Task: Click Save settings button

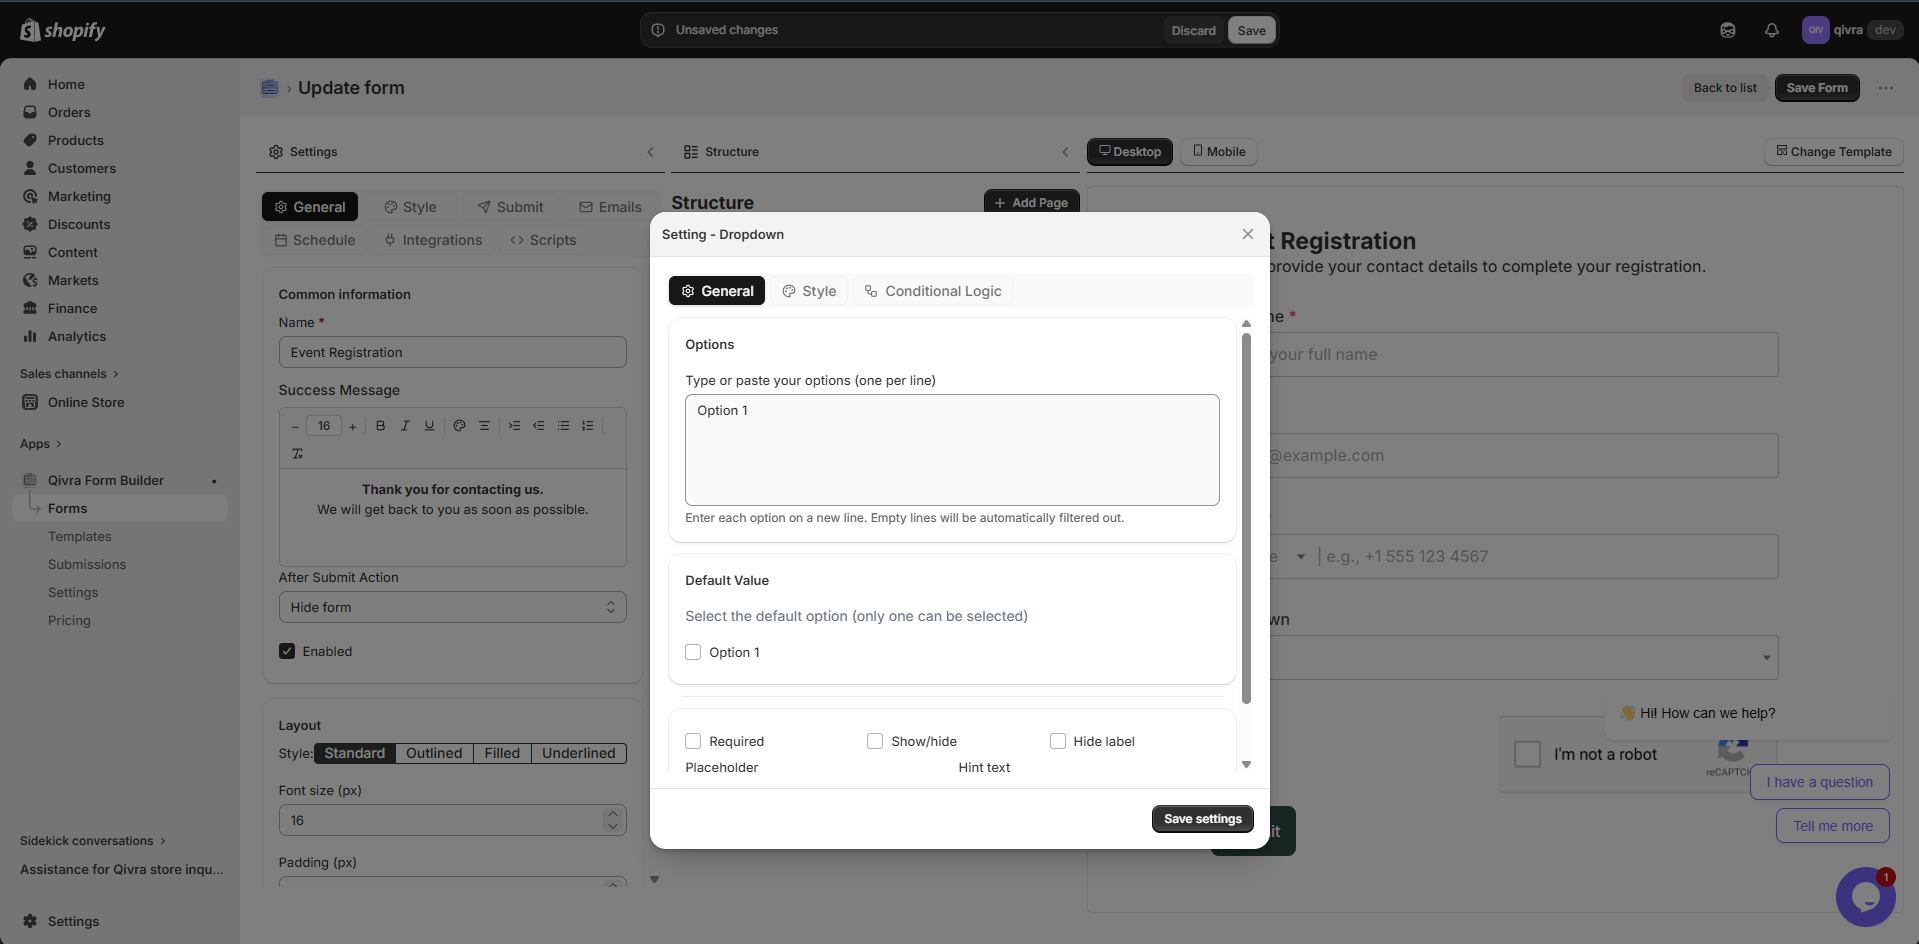Action: 1202,818
